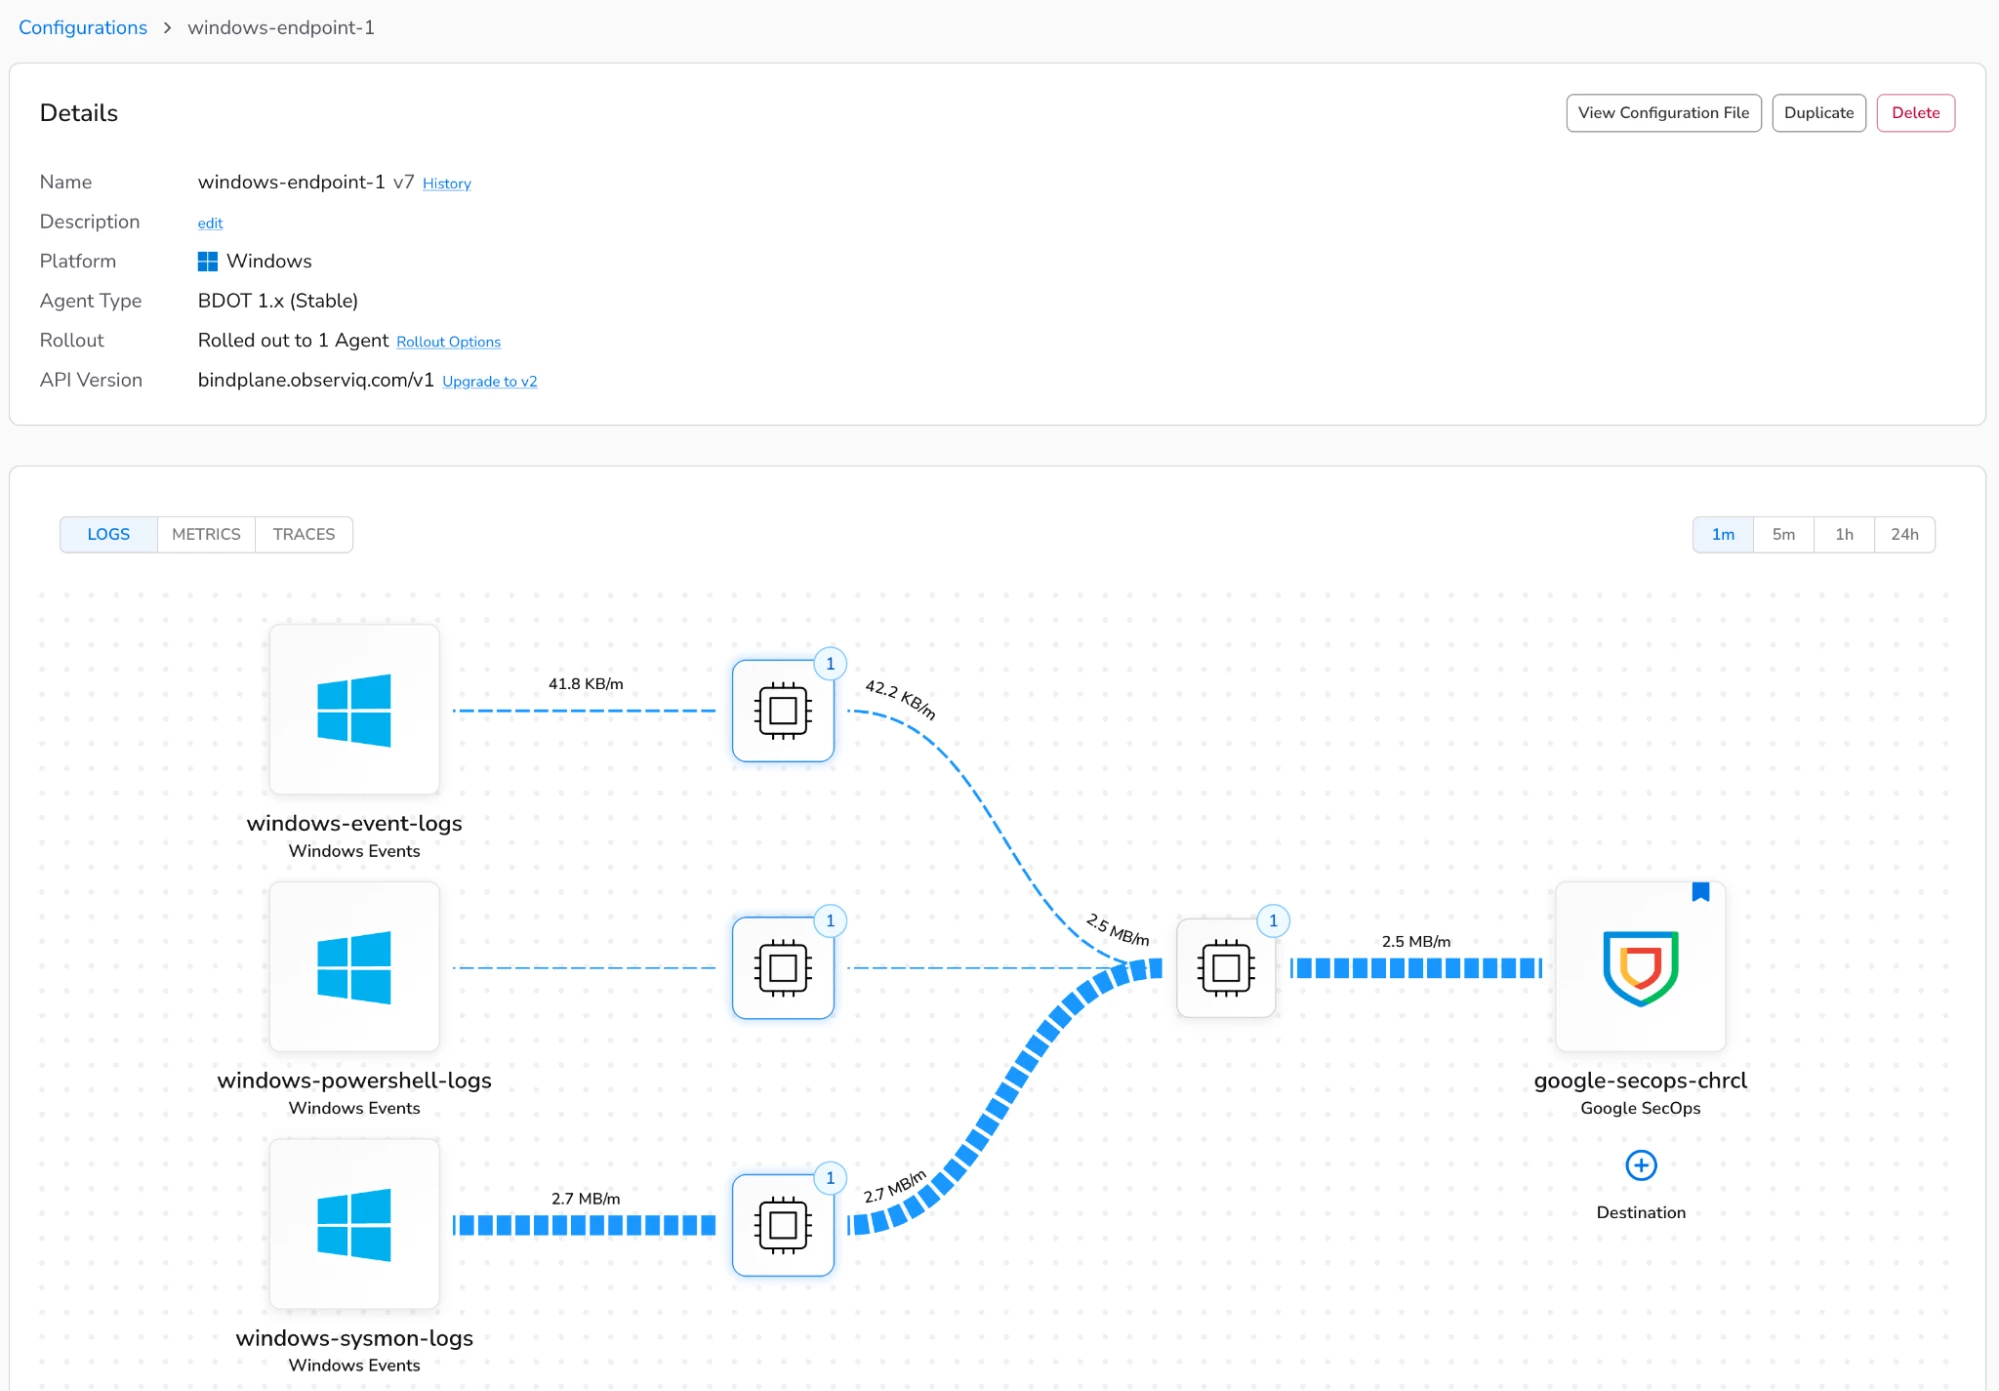The image size is (1999, 1391).
Task: Switch to the TRACES tab
Action: [x=304, y=534]
